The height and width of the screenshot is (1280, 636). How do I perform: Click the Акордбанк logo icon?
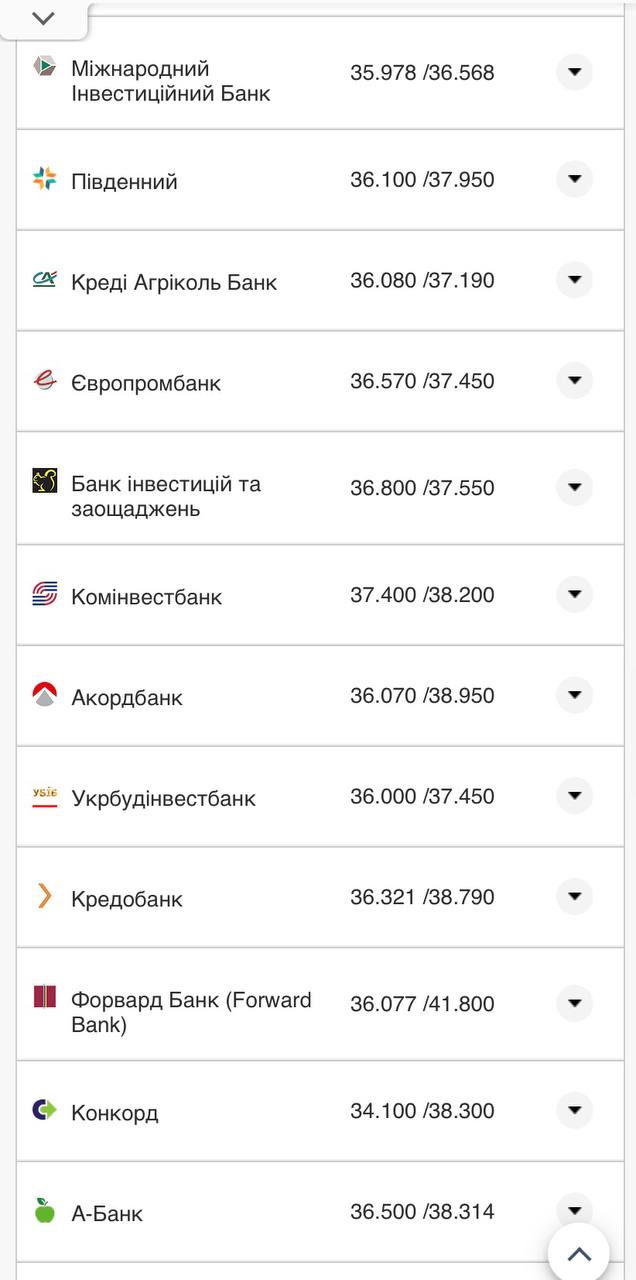coord(44,693)
